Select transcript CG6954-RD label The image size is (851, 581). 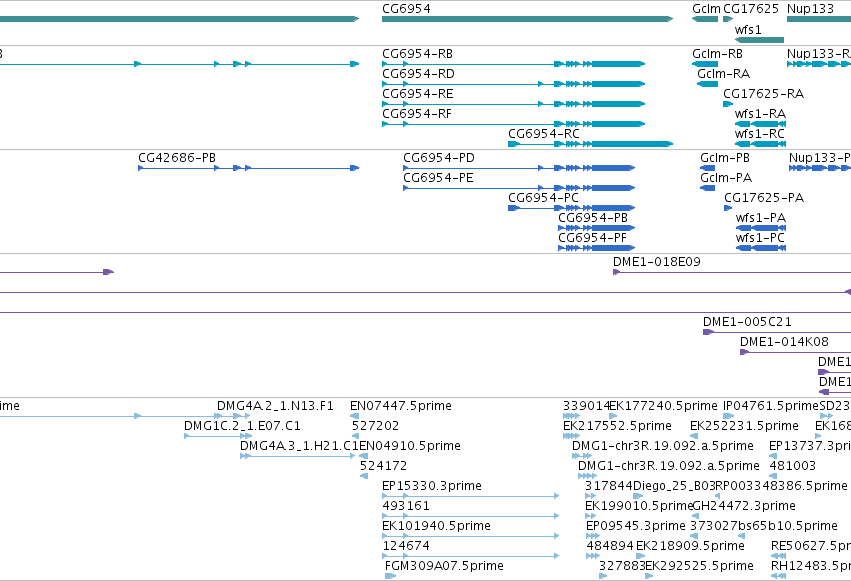(x=418, y=74)
